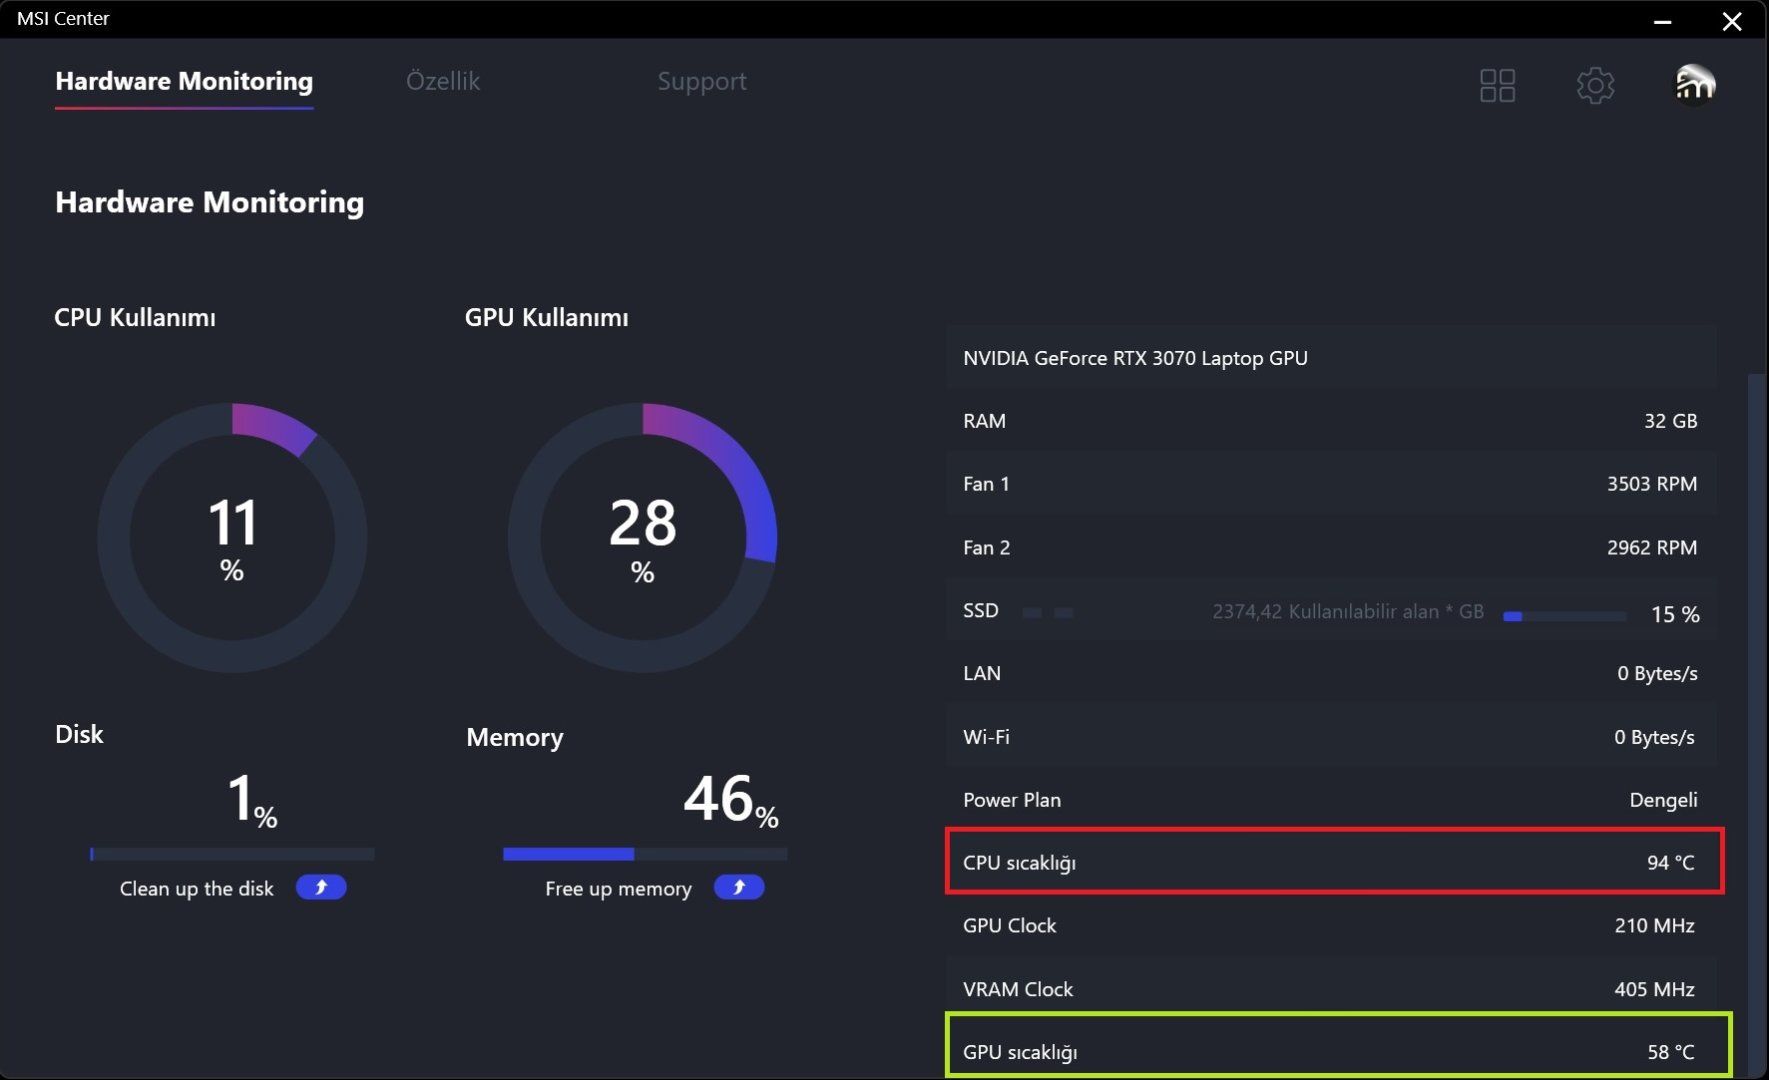Click the NVIDIA GeForce RTX 3070 header row
Viewport: 1769px width, 1080px height.
(1331, 357)
